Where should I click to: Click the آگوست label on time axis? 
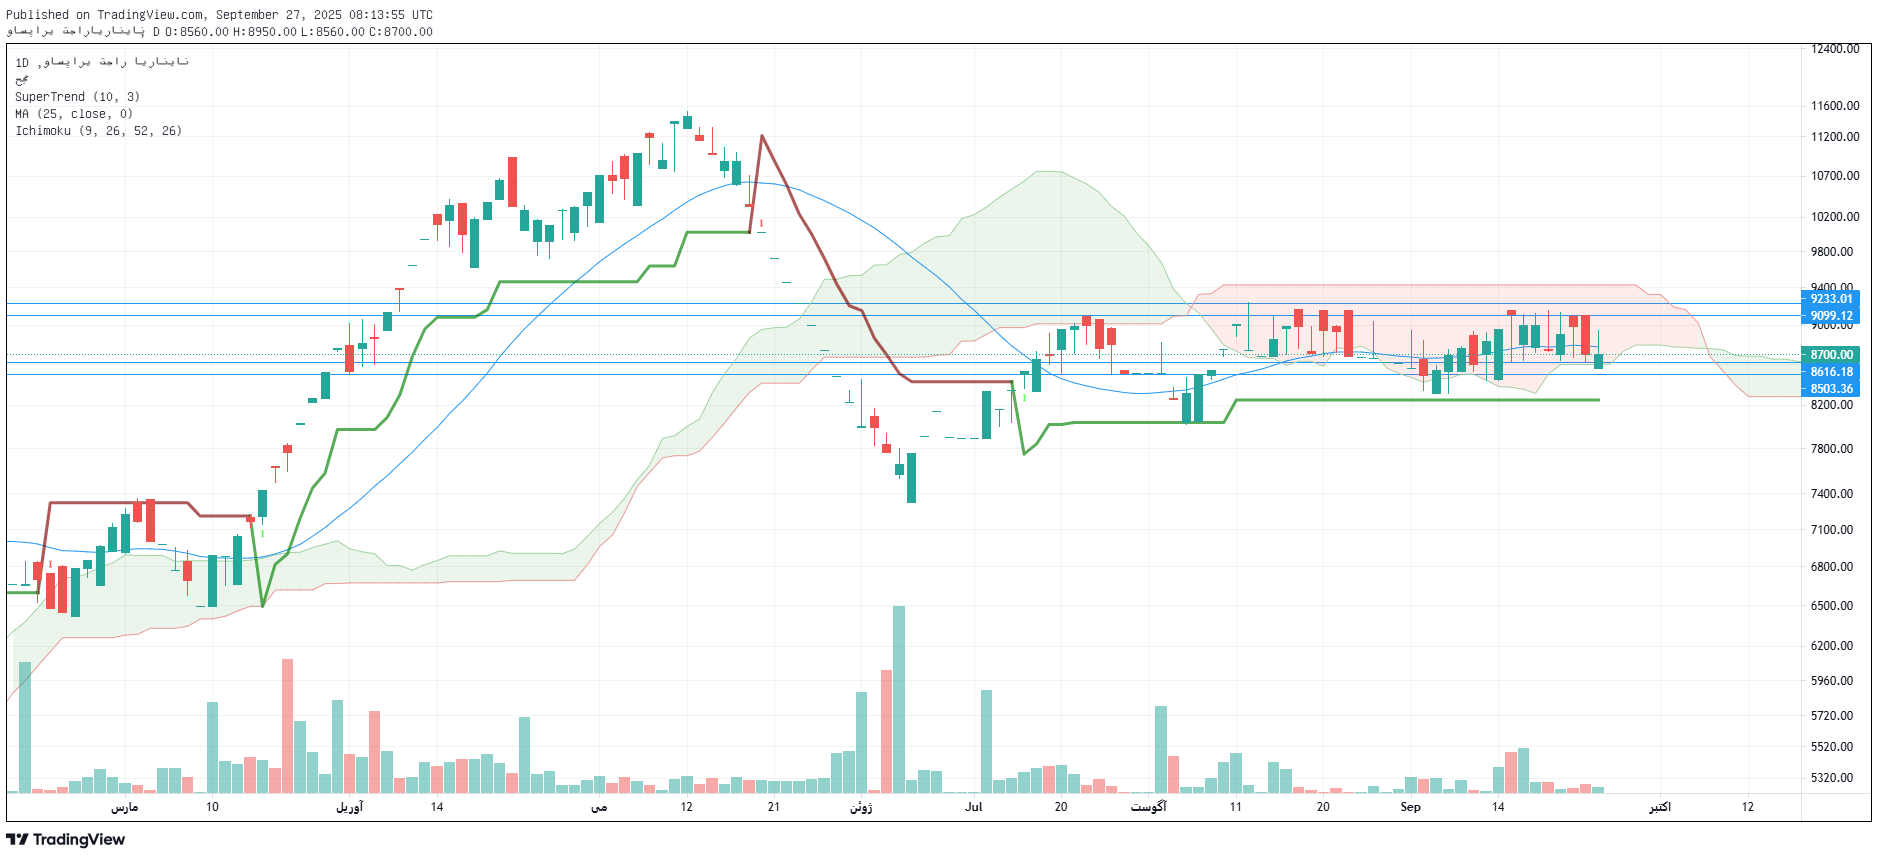tap(1148, 807)
